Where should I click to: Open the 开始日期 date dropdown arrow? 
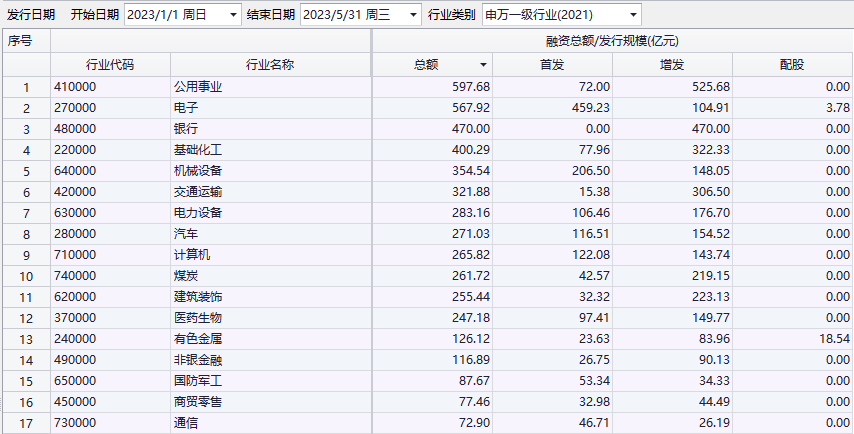pyautogui.click(x=233, y=15)
